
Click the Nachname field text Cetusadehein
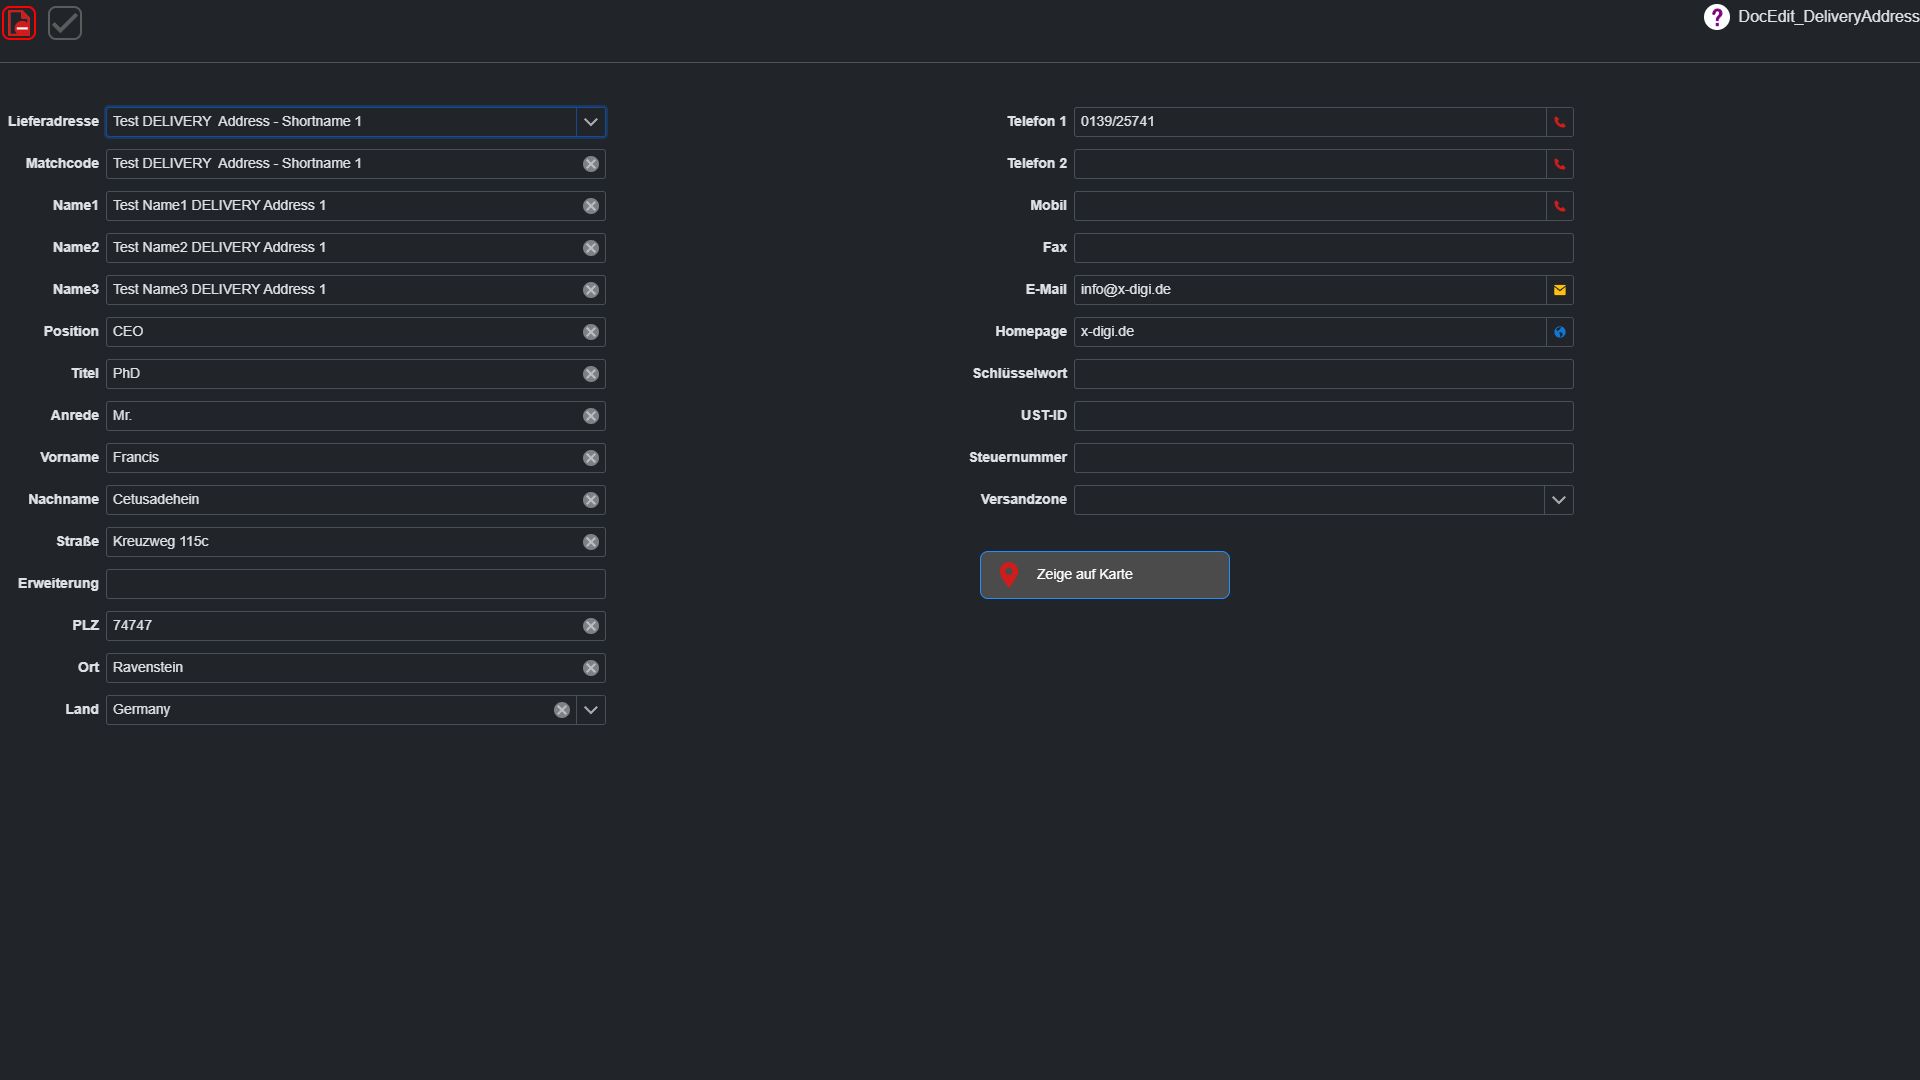[156, 500]
